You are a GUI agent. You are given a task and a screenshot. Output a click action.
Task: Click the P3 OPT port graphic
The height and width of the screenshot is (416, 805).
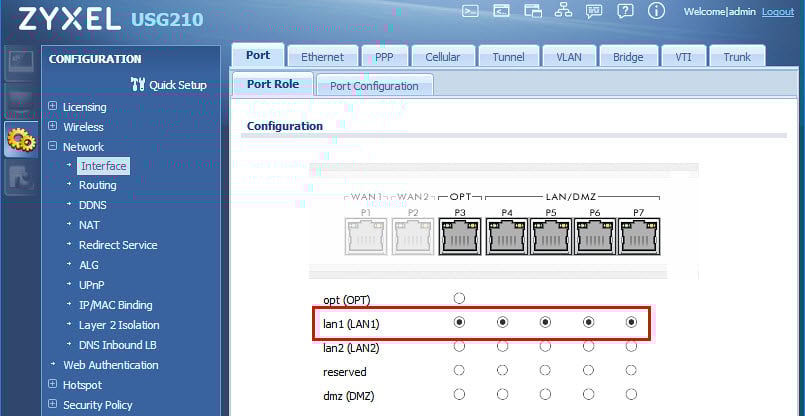pos(459,236)
